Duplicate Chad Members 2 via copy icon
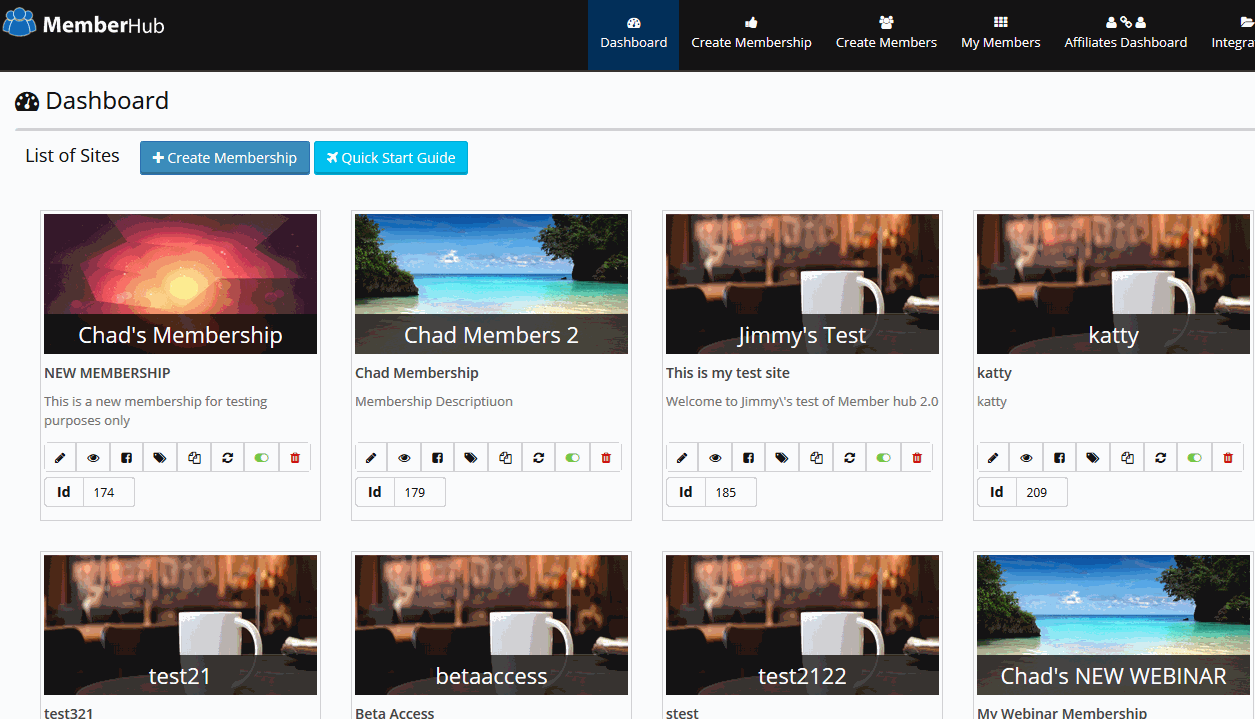 tap(505, 457)
